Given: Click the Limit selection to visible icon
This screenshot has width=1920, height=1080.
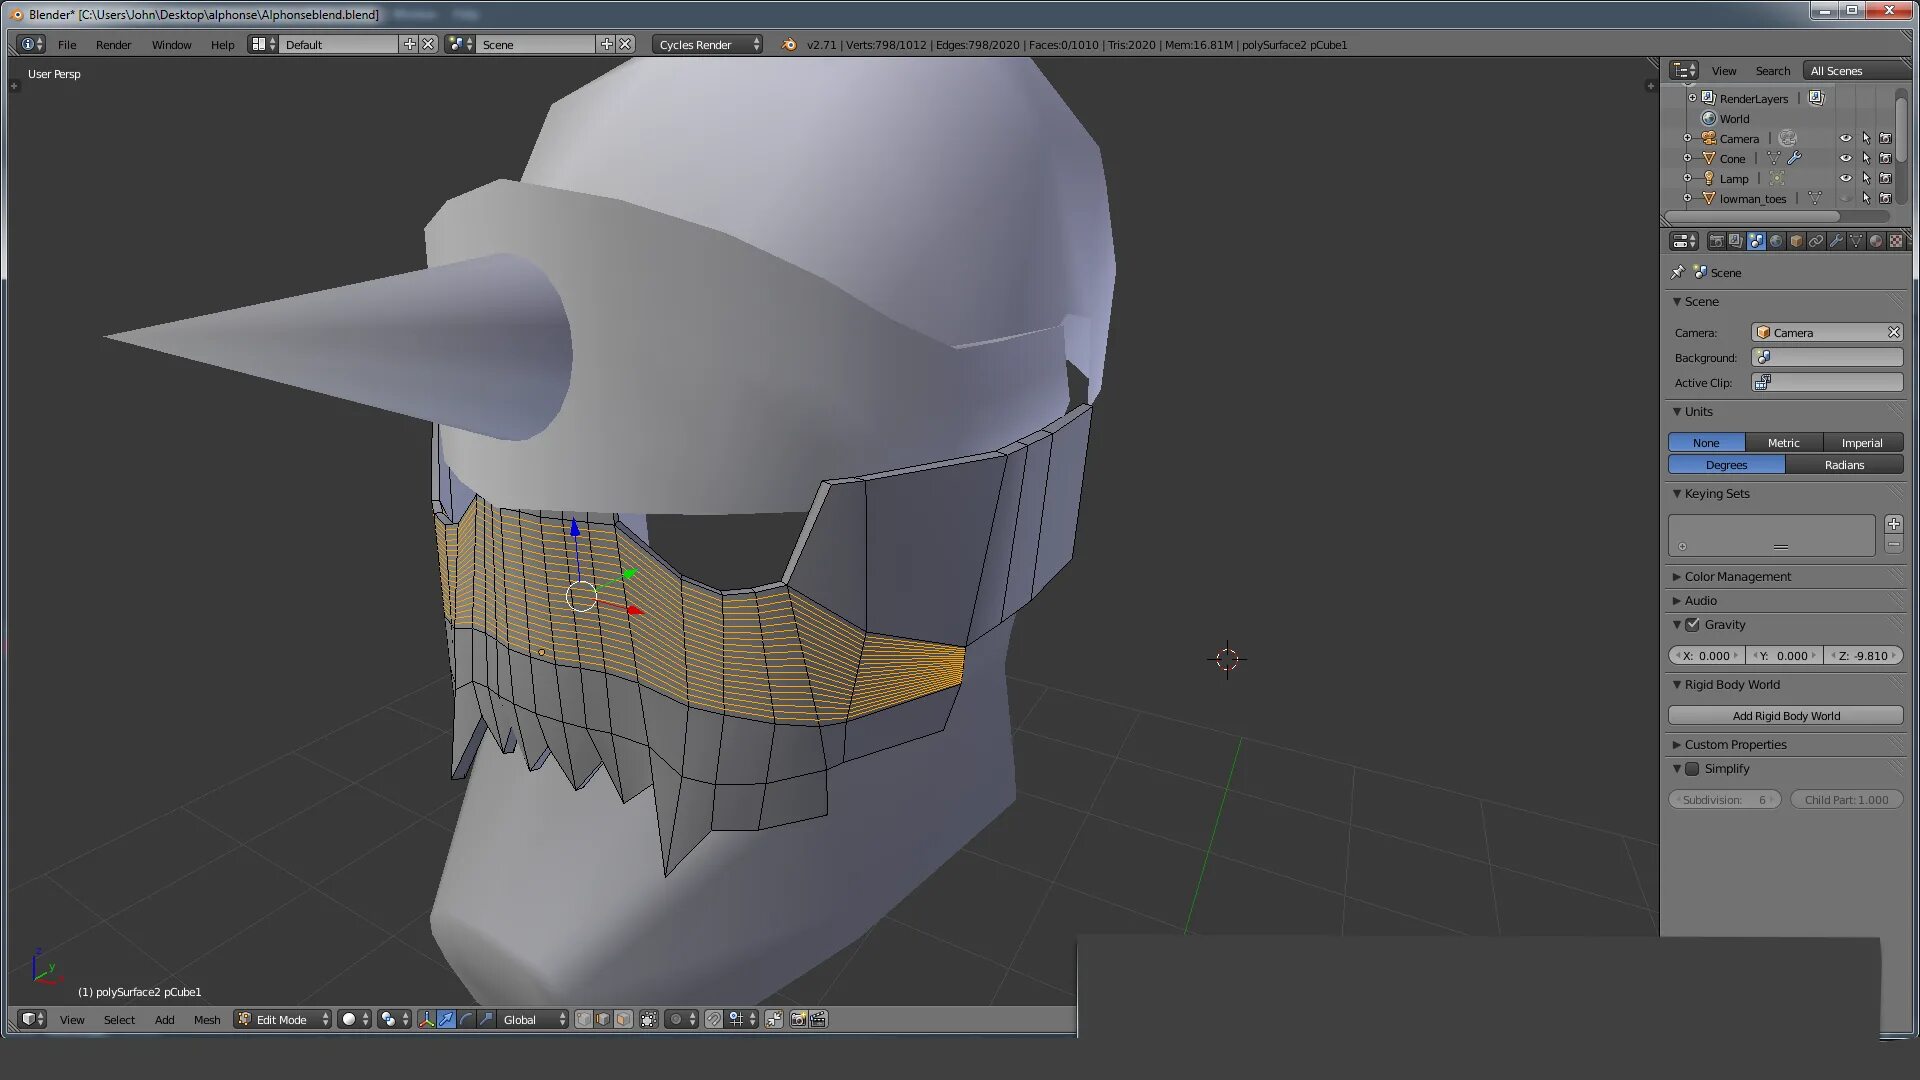Looking at the screenshot, I should (649, 1019).
